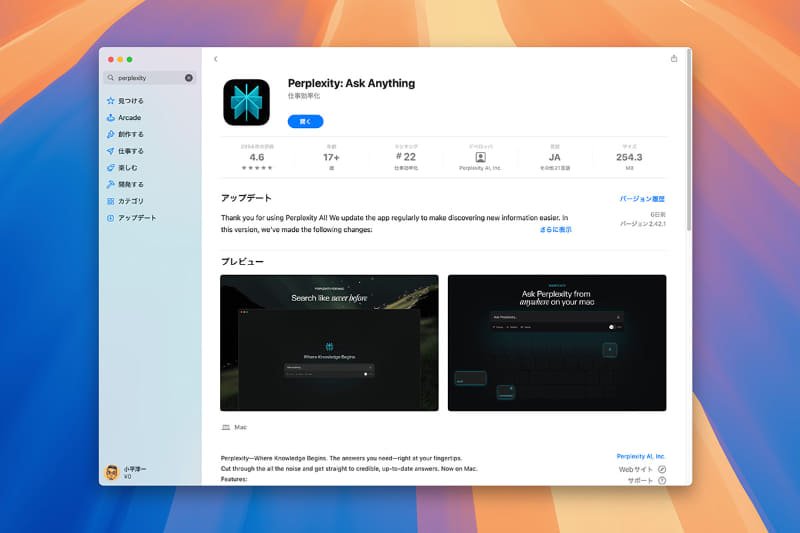
Task: Click the paper plane icon for 仕事する
Action: click(111, 151)
